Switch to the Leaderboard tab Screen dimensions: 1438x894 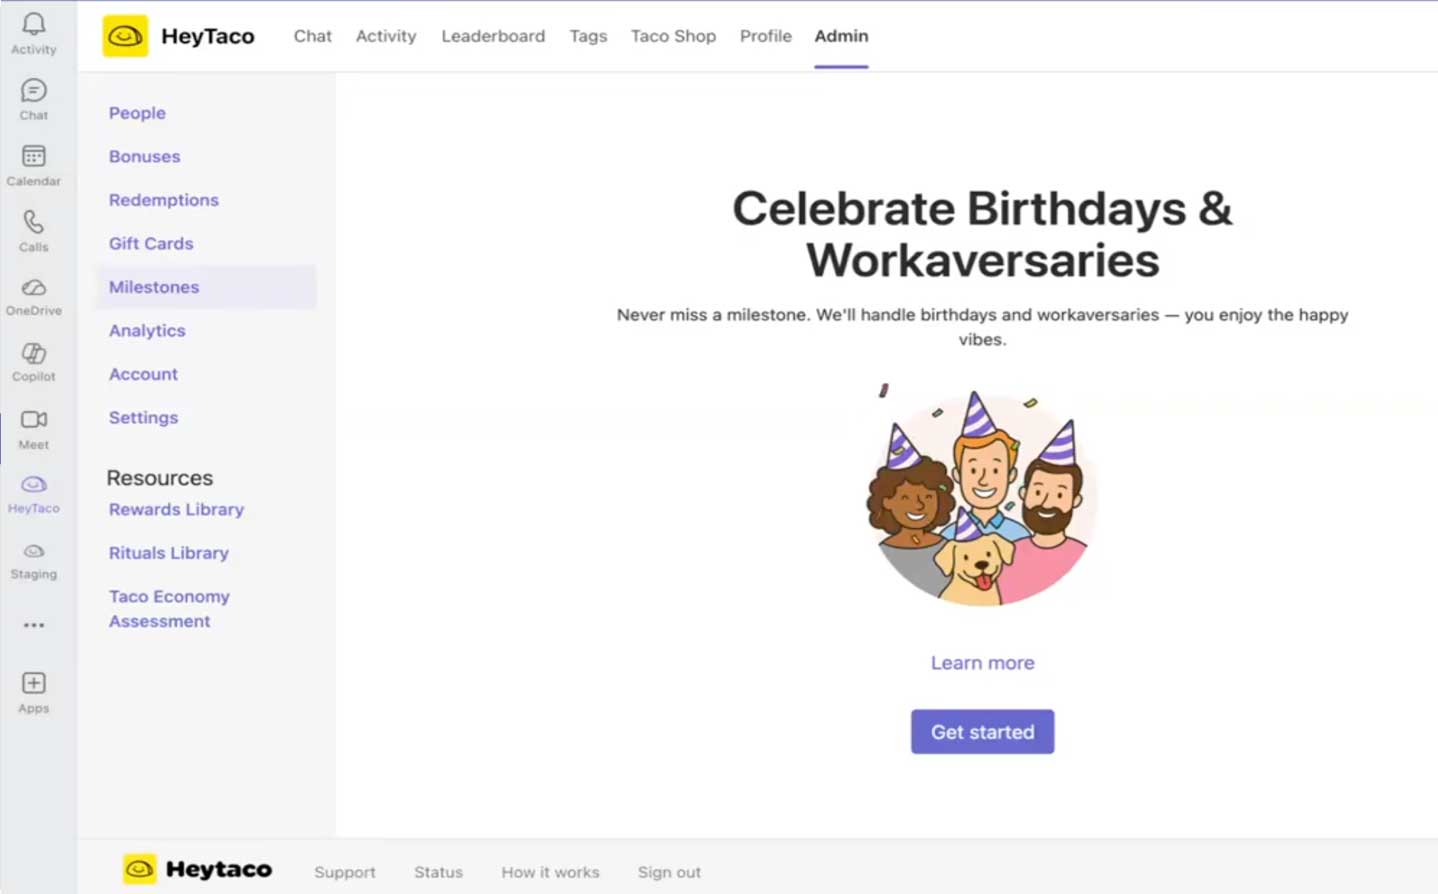[493, 36]
